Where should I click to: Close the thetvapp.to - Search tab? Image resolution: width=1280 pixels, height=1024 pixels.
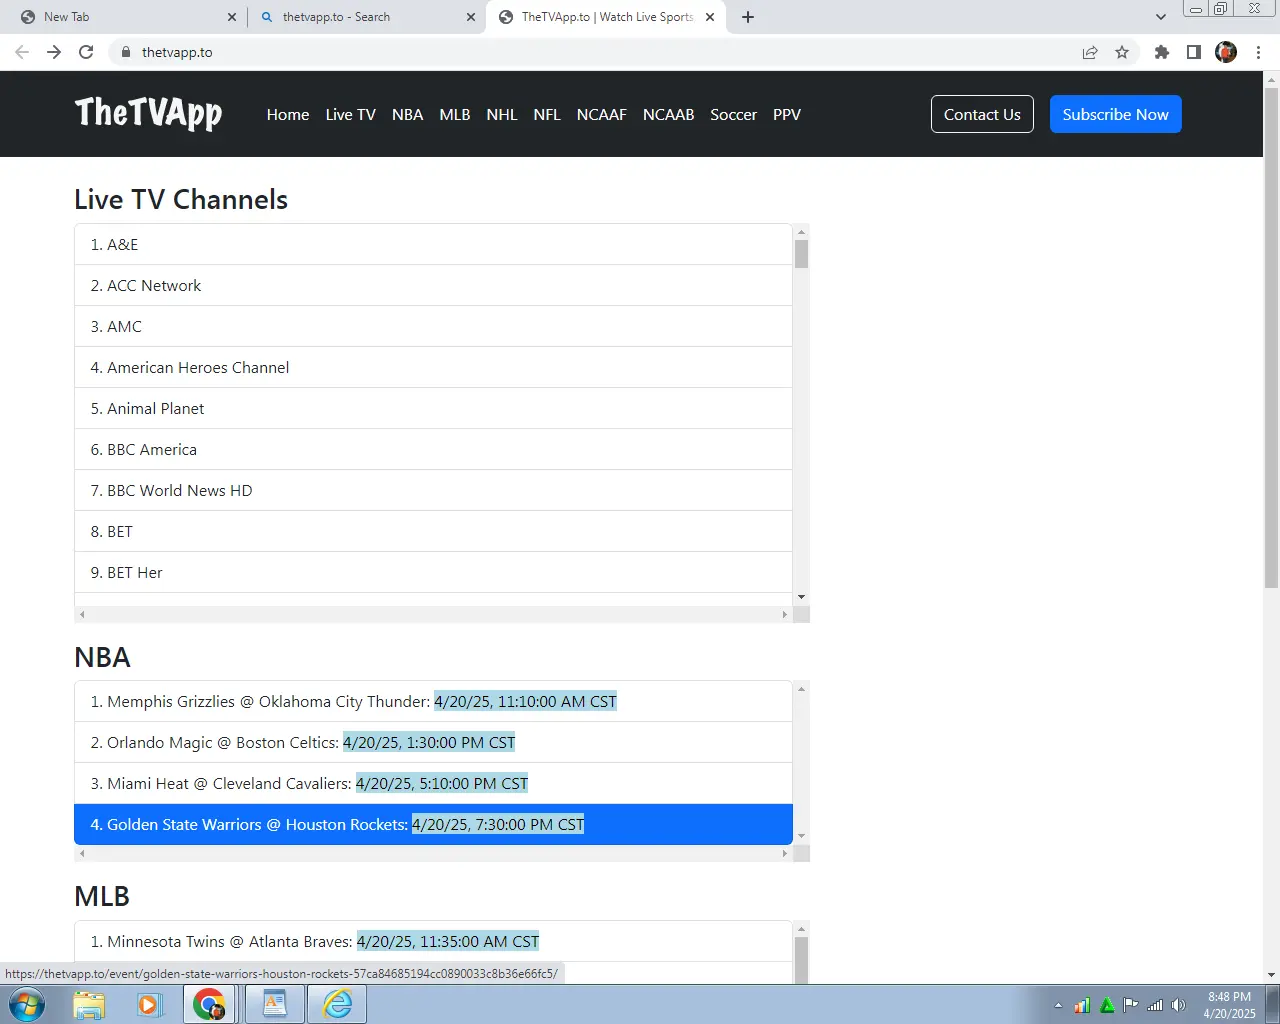point(471,17)
